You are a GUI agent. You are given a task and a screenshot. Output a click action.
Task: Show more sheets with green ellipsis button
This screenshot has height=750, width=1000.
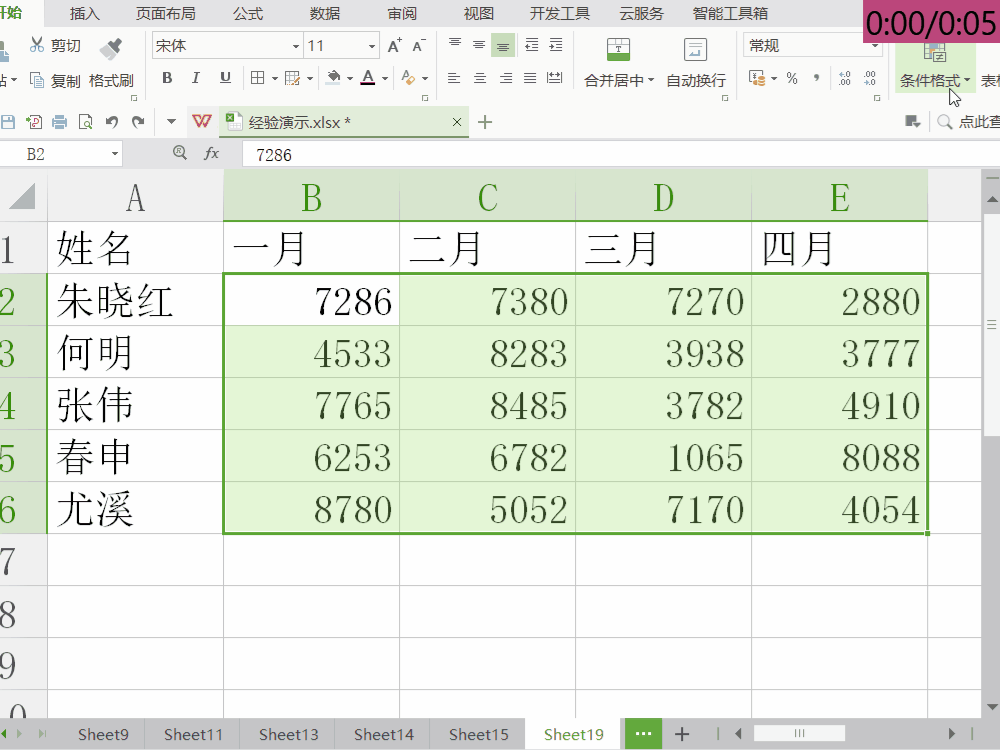pos(643,733)
